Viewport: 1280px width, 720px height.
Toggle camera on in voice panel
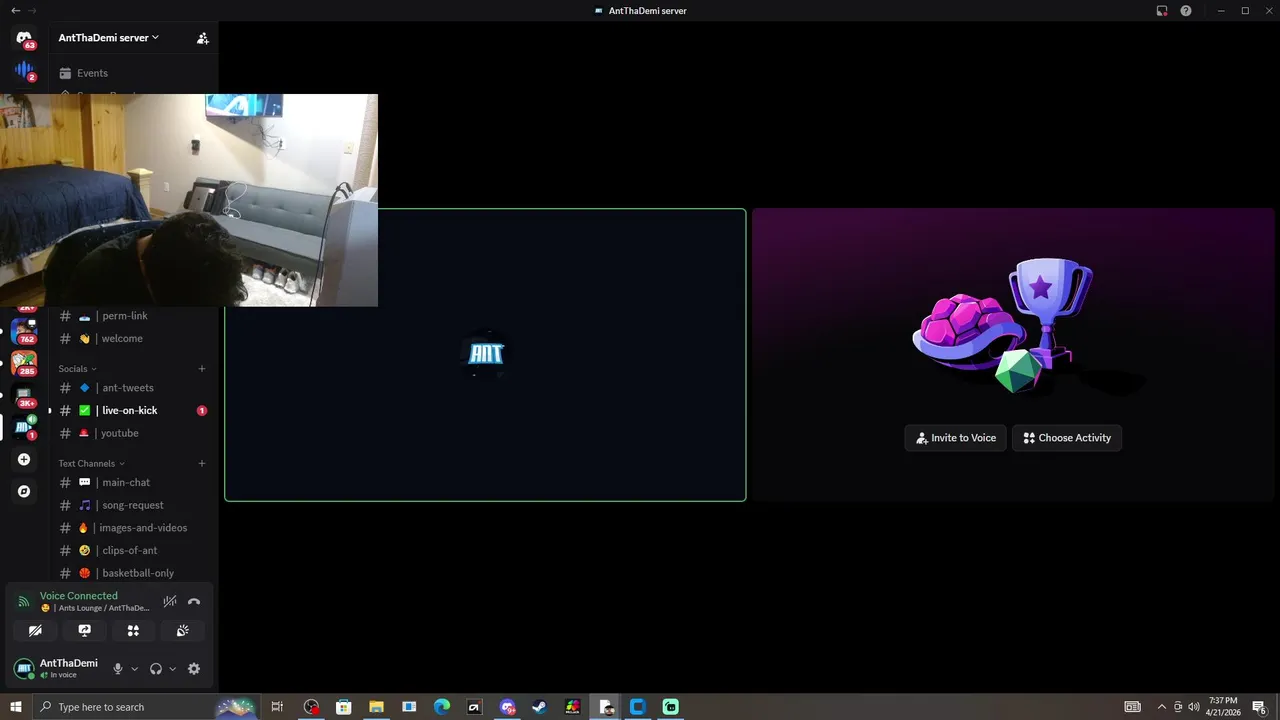[35, 631]
